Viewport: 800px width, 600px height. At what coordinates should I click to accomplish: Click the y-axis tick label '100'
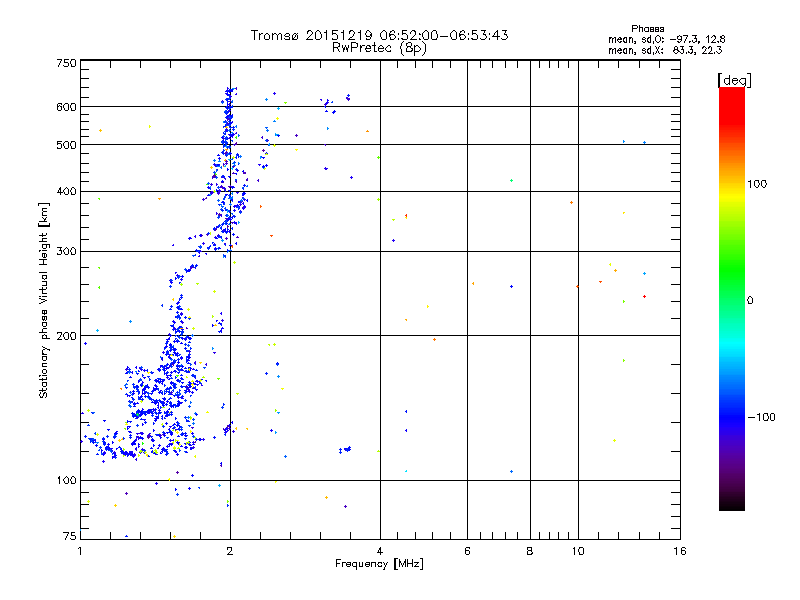(66, 481)
